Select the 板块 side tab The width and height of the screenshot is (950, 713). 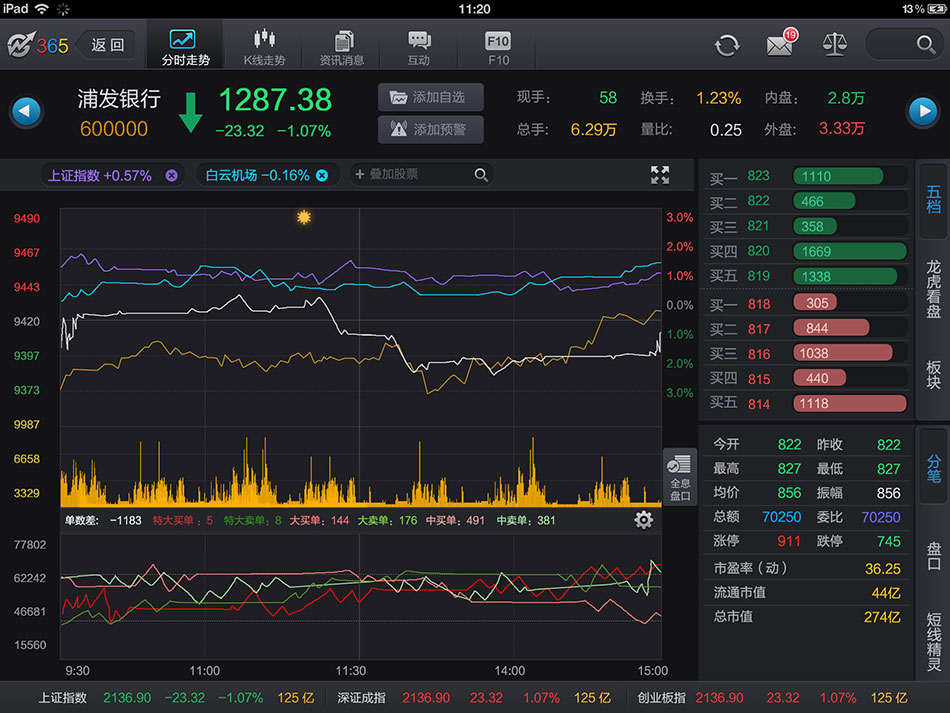tap(933, 374)
